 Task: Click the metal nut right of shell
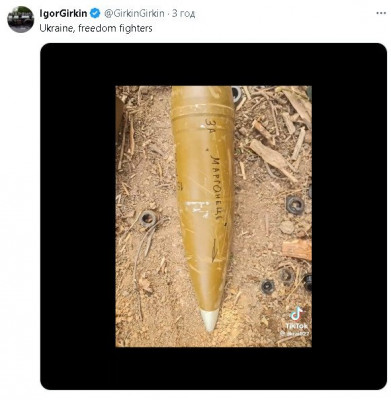tap(295, 205)
